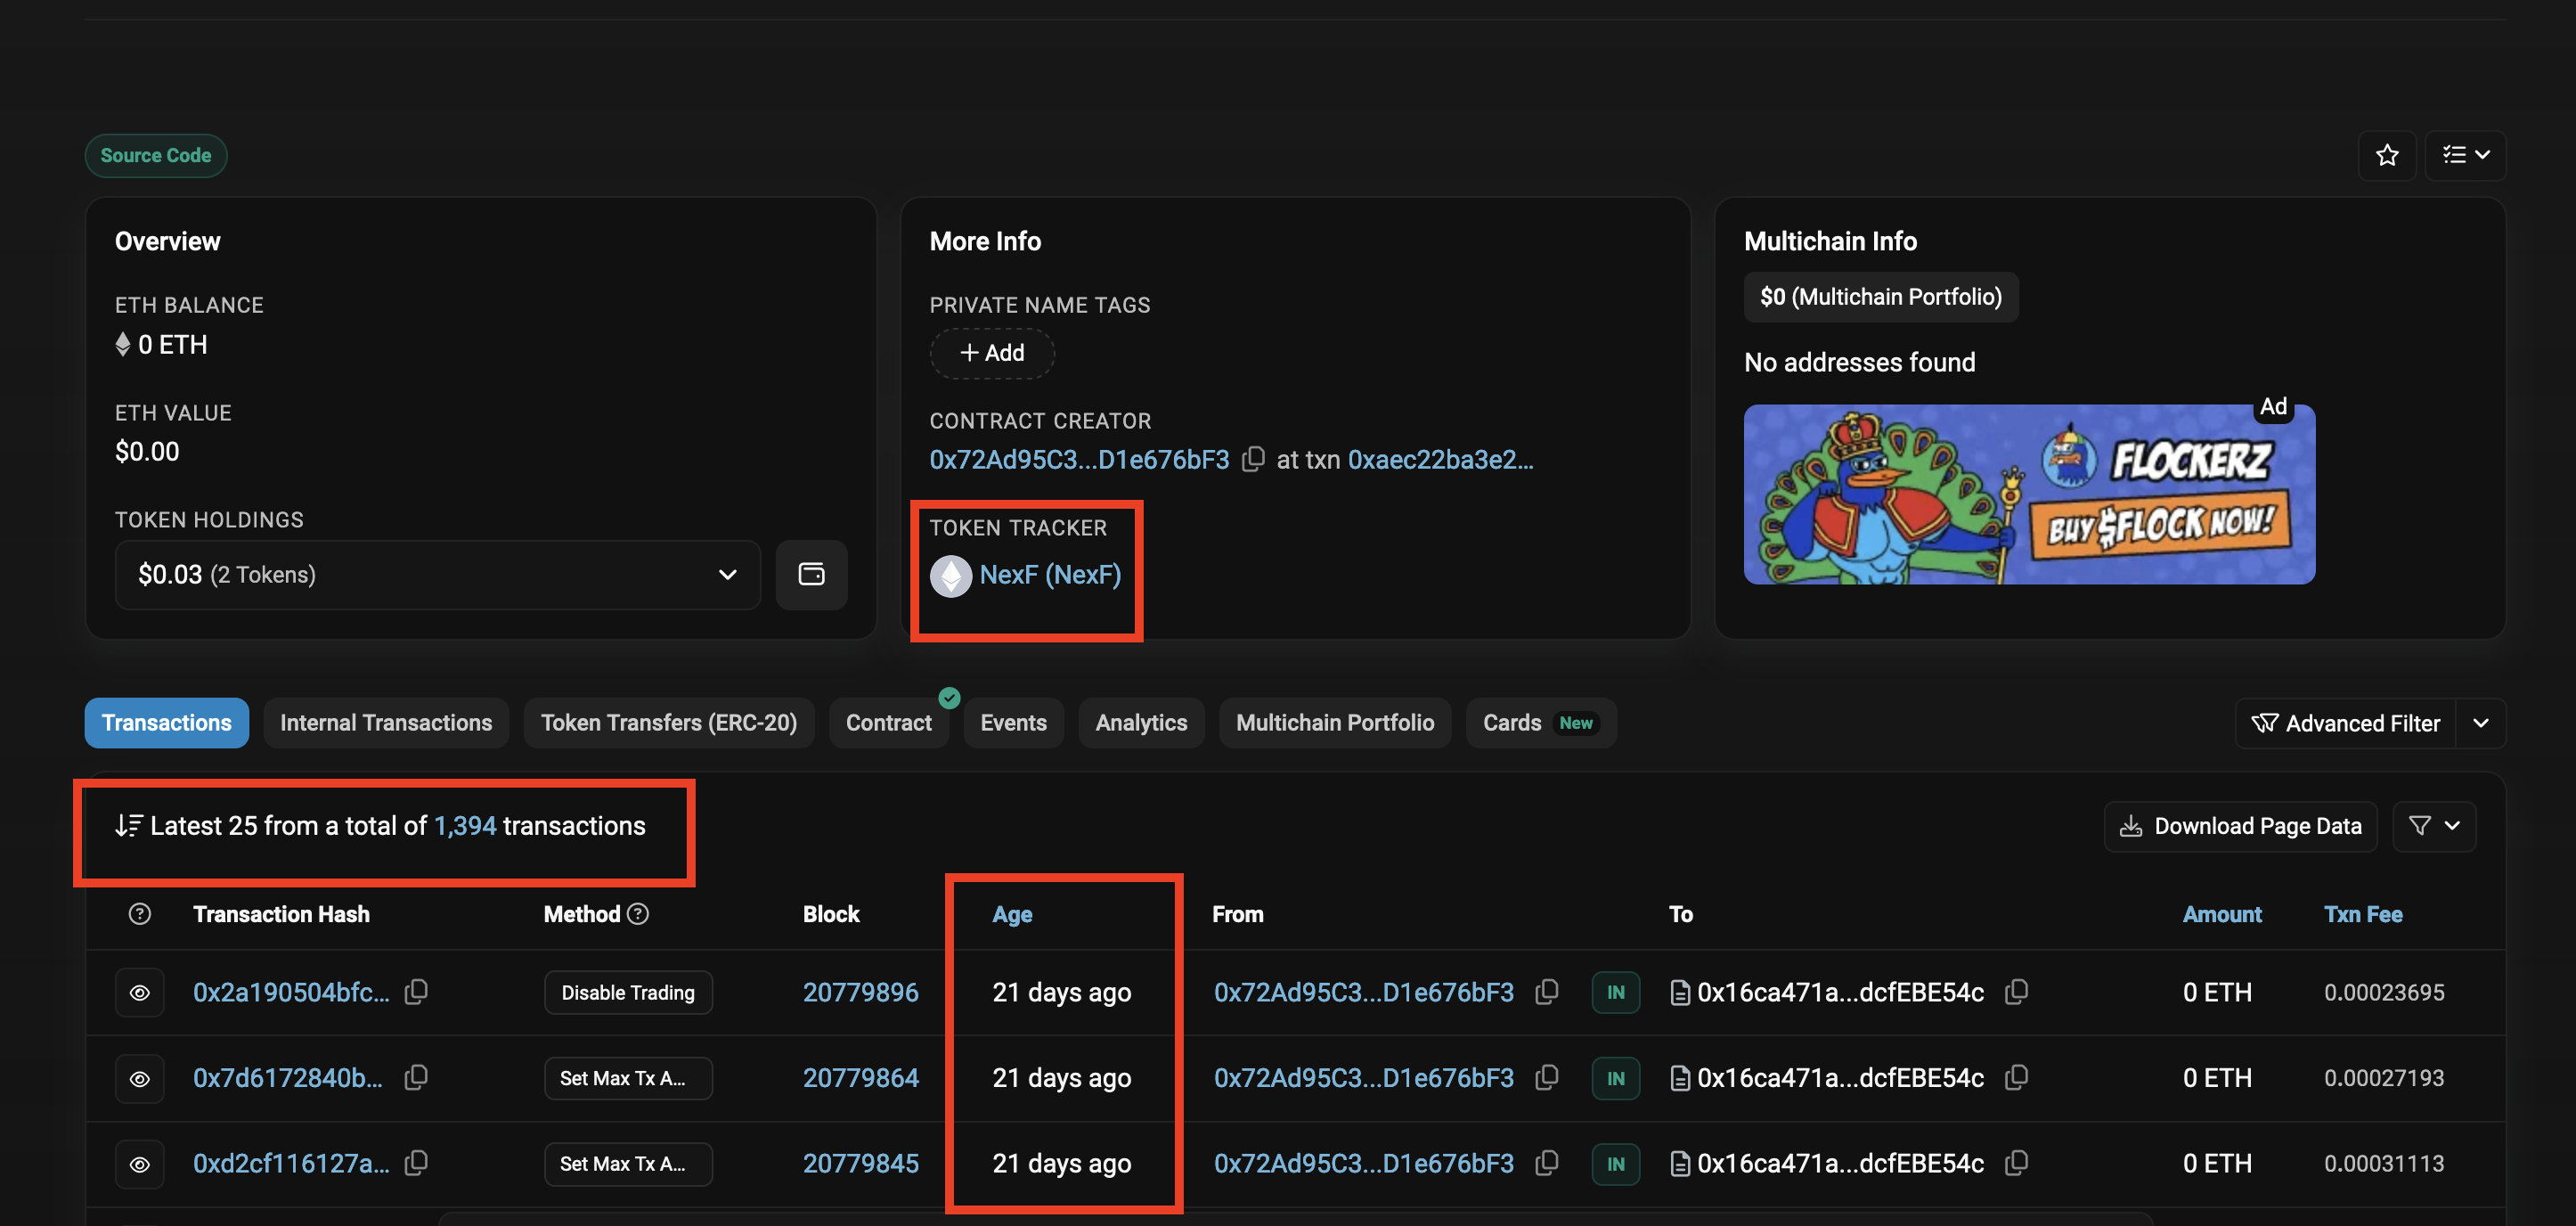Open token holdings wallet view icon

(x=811, y=575)
